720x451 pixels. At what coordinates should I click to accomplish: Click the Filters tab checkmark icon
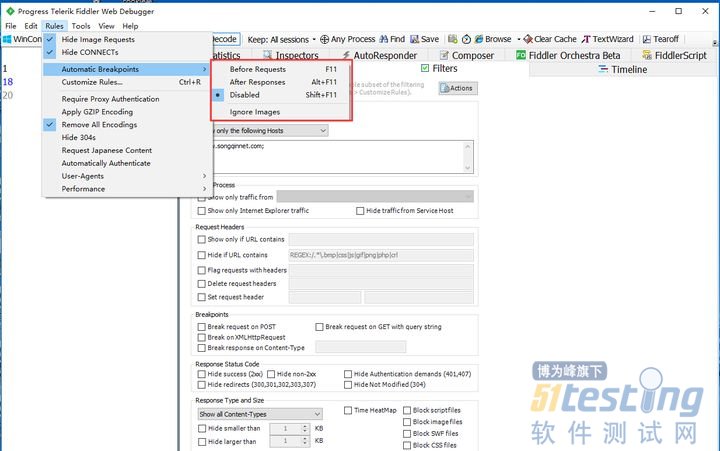[x=425, y=68]
